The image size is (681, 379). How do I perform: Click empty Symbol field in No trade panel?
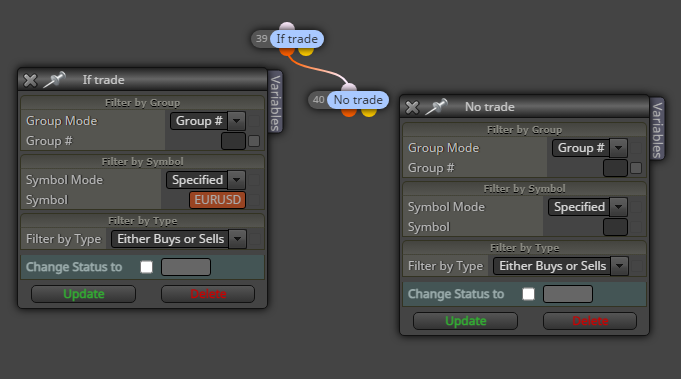click(615, 227)
